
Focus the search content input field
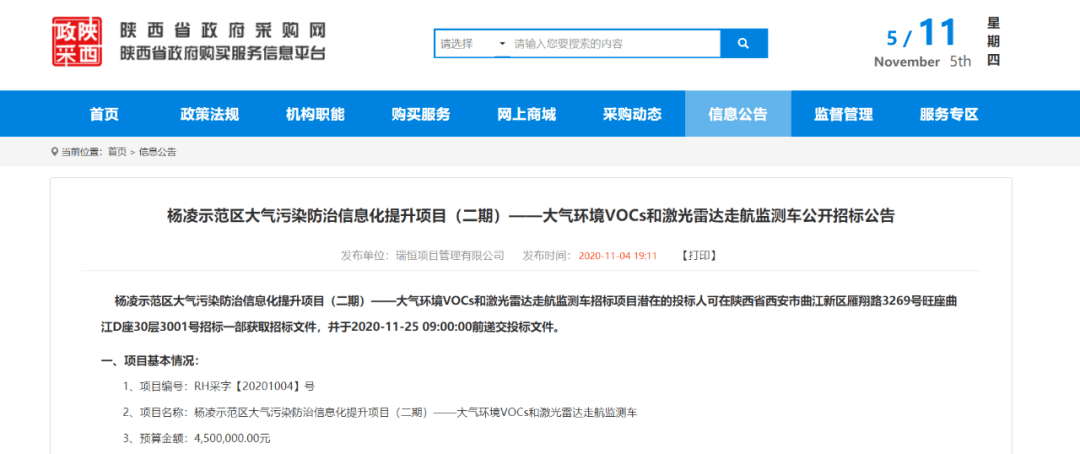click(x=615, y=43)
